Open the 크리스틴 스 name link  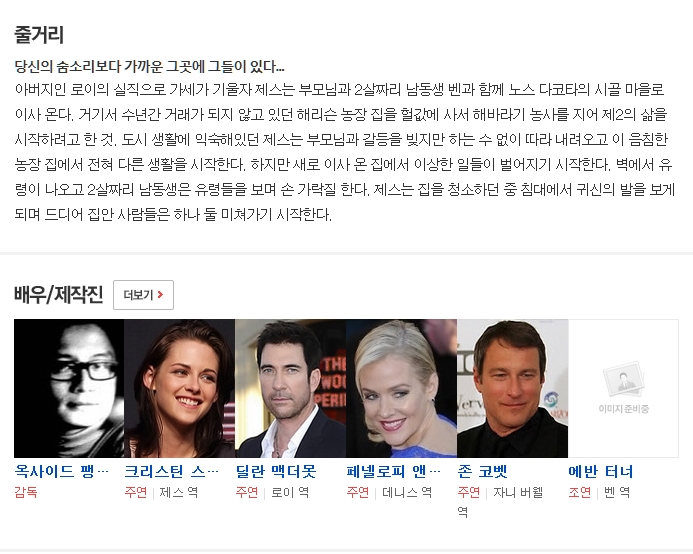point(171,471)
